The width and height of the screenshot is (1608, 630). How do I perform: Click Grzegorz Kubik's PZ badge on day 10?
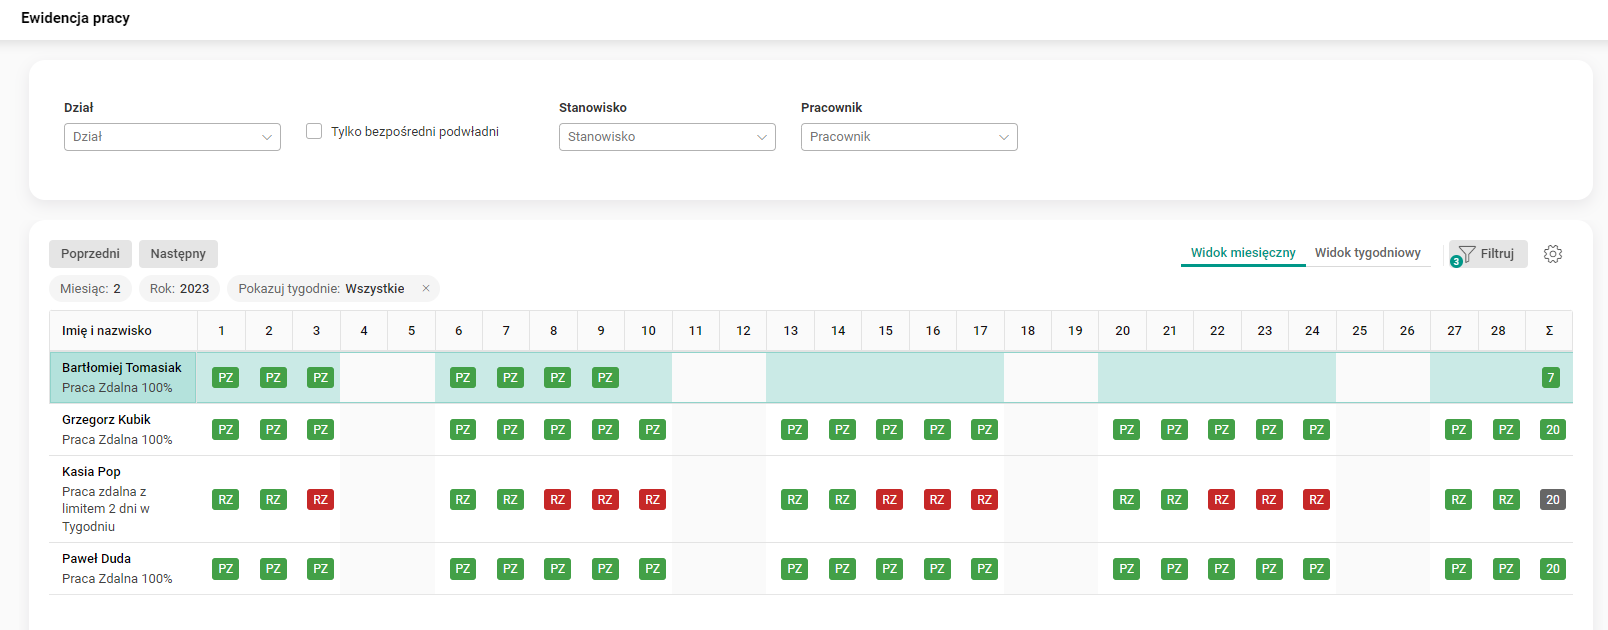[x=652, y=430]
